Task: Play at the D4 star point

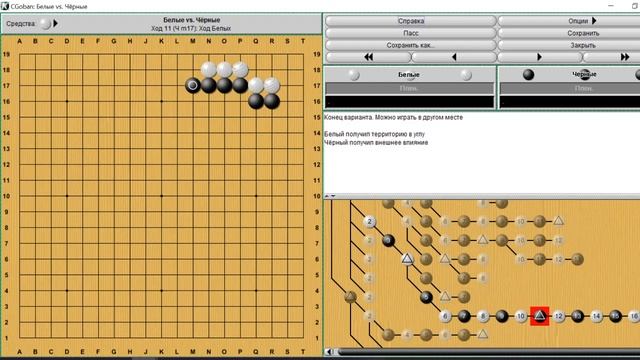Action: (x=67, y=291)
